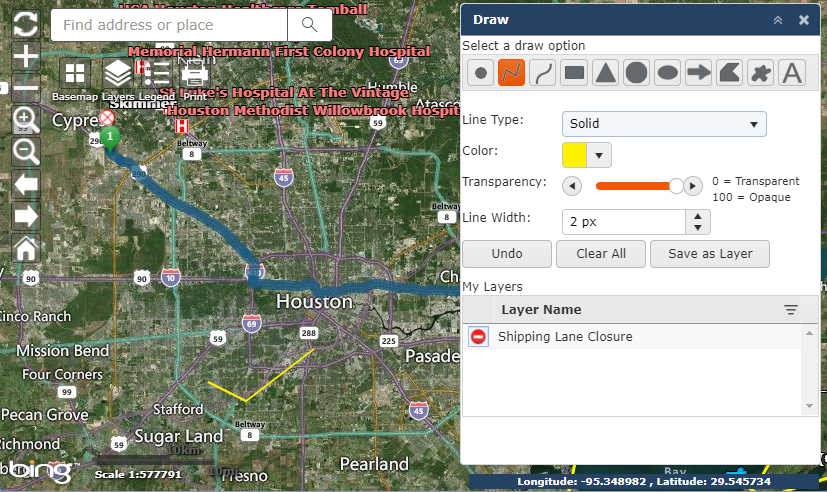Decrease line width with down arrow
827x492 pixels.
click(698, 228)
